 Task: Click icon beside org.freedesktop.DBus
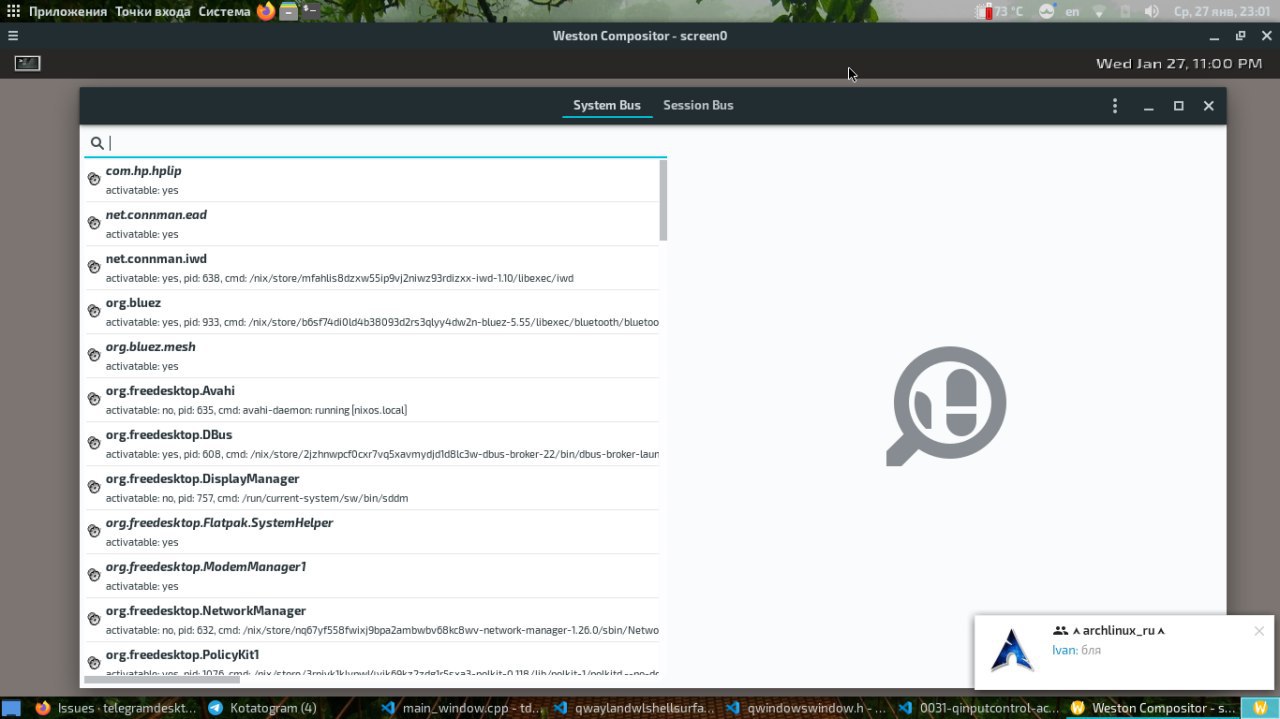(94, 443)
